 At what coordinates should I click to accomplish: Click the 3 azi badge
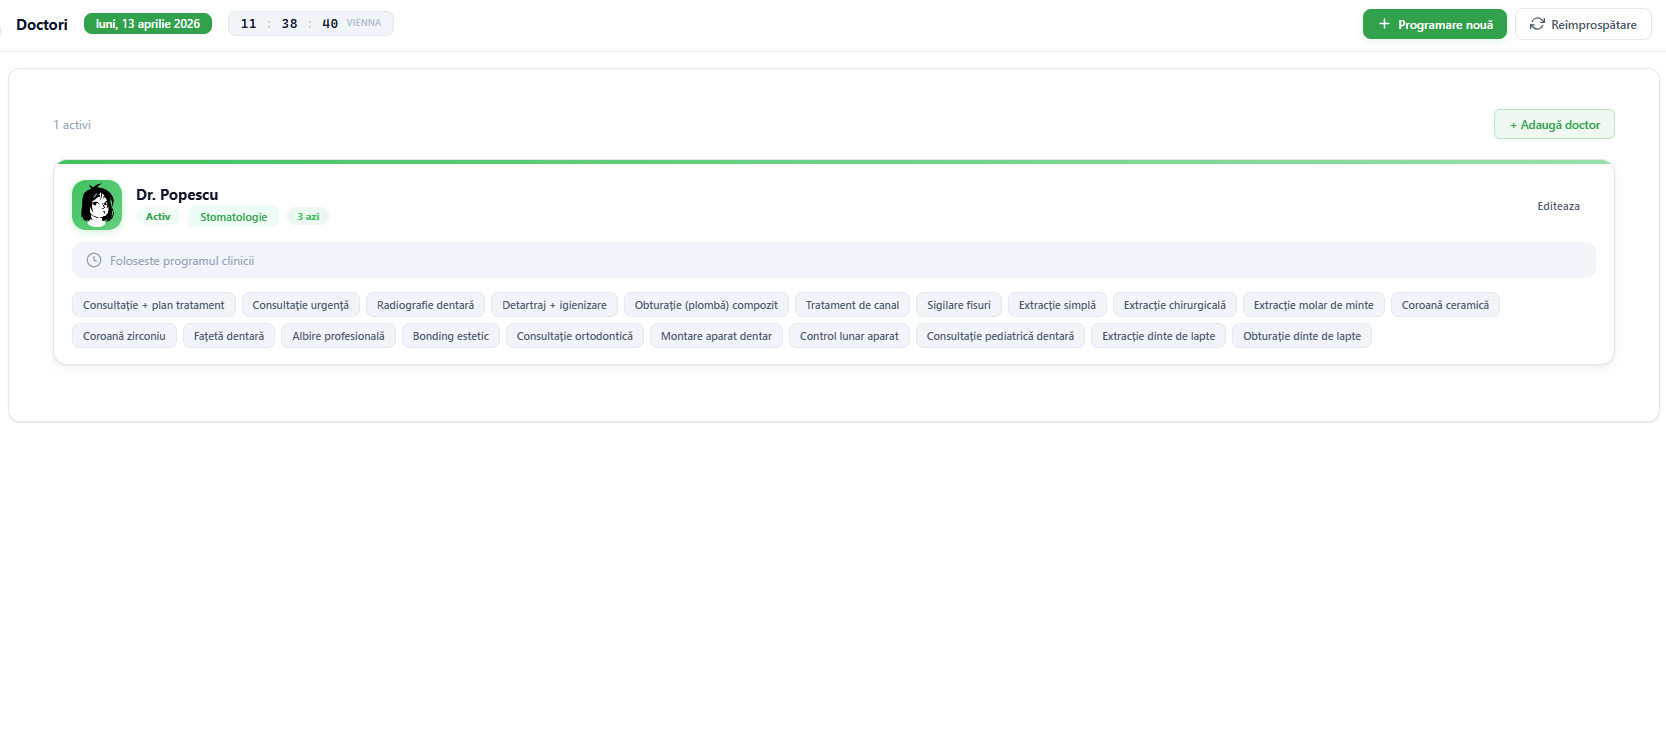click(308, 217)
